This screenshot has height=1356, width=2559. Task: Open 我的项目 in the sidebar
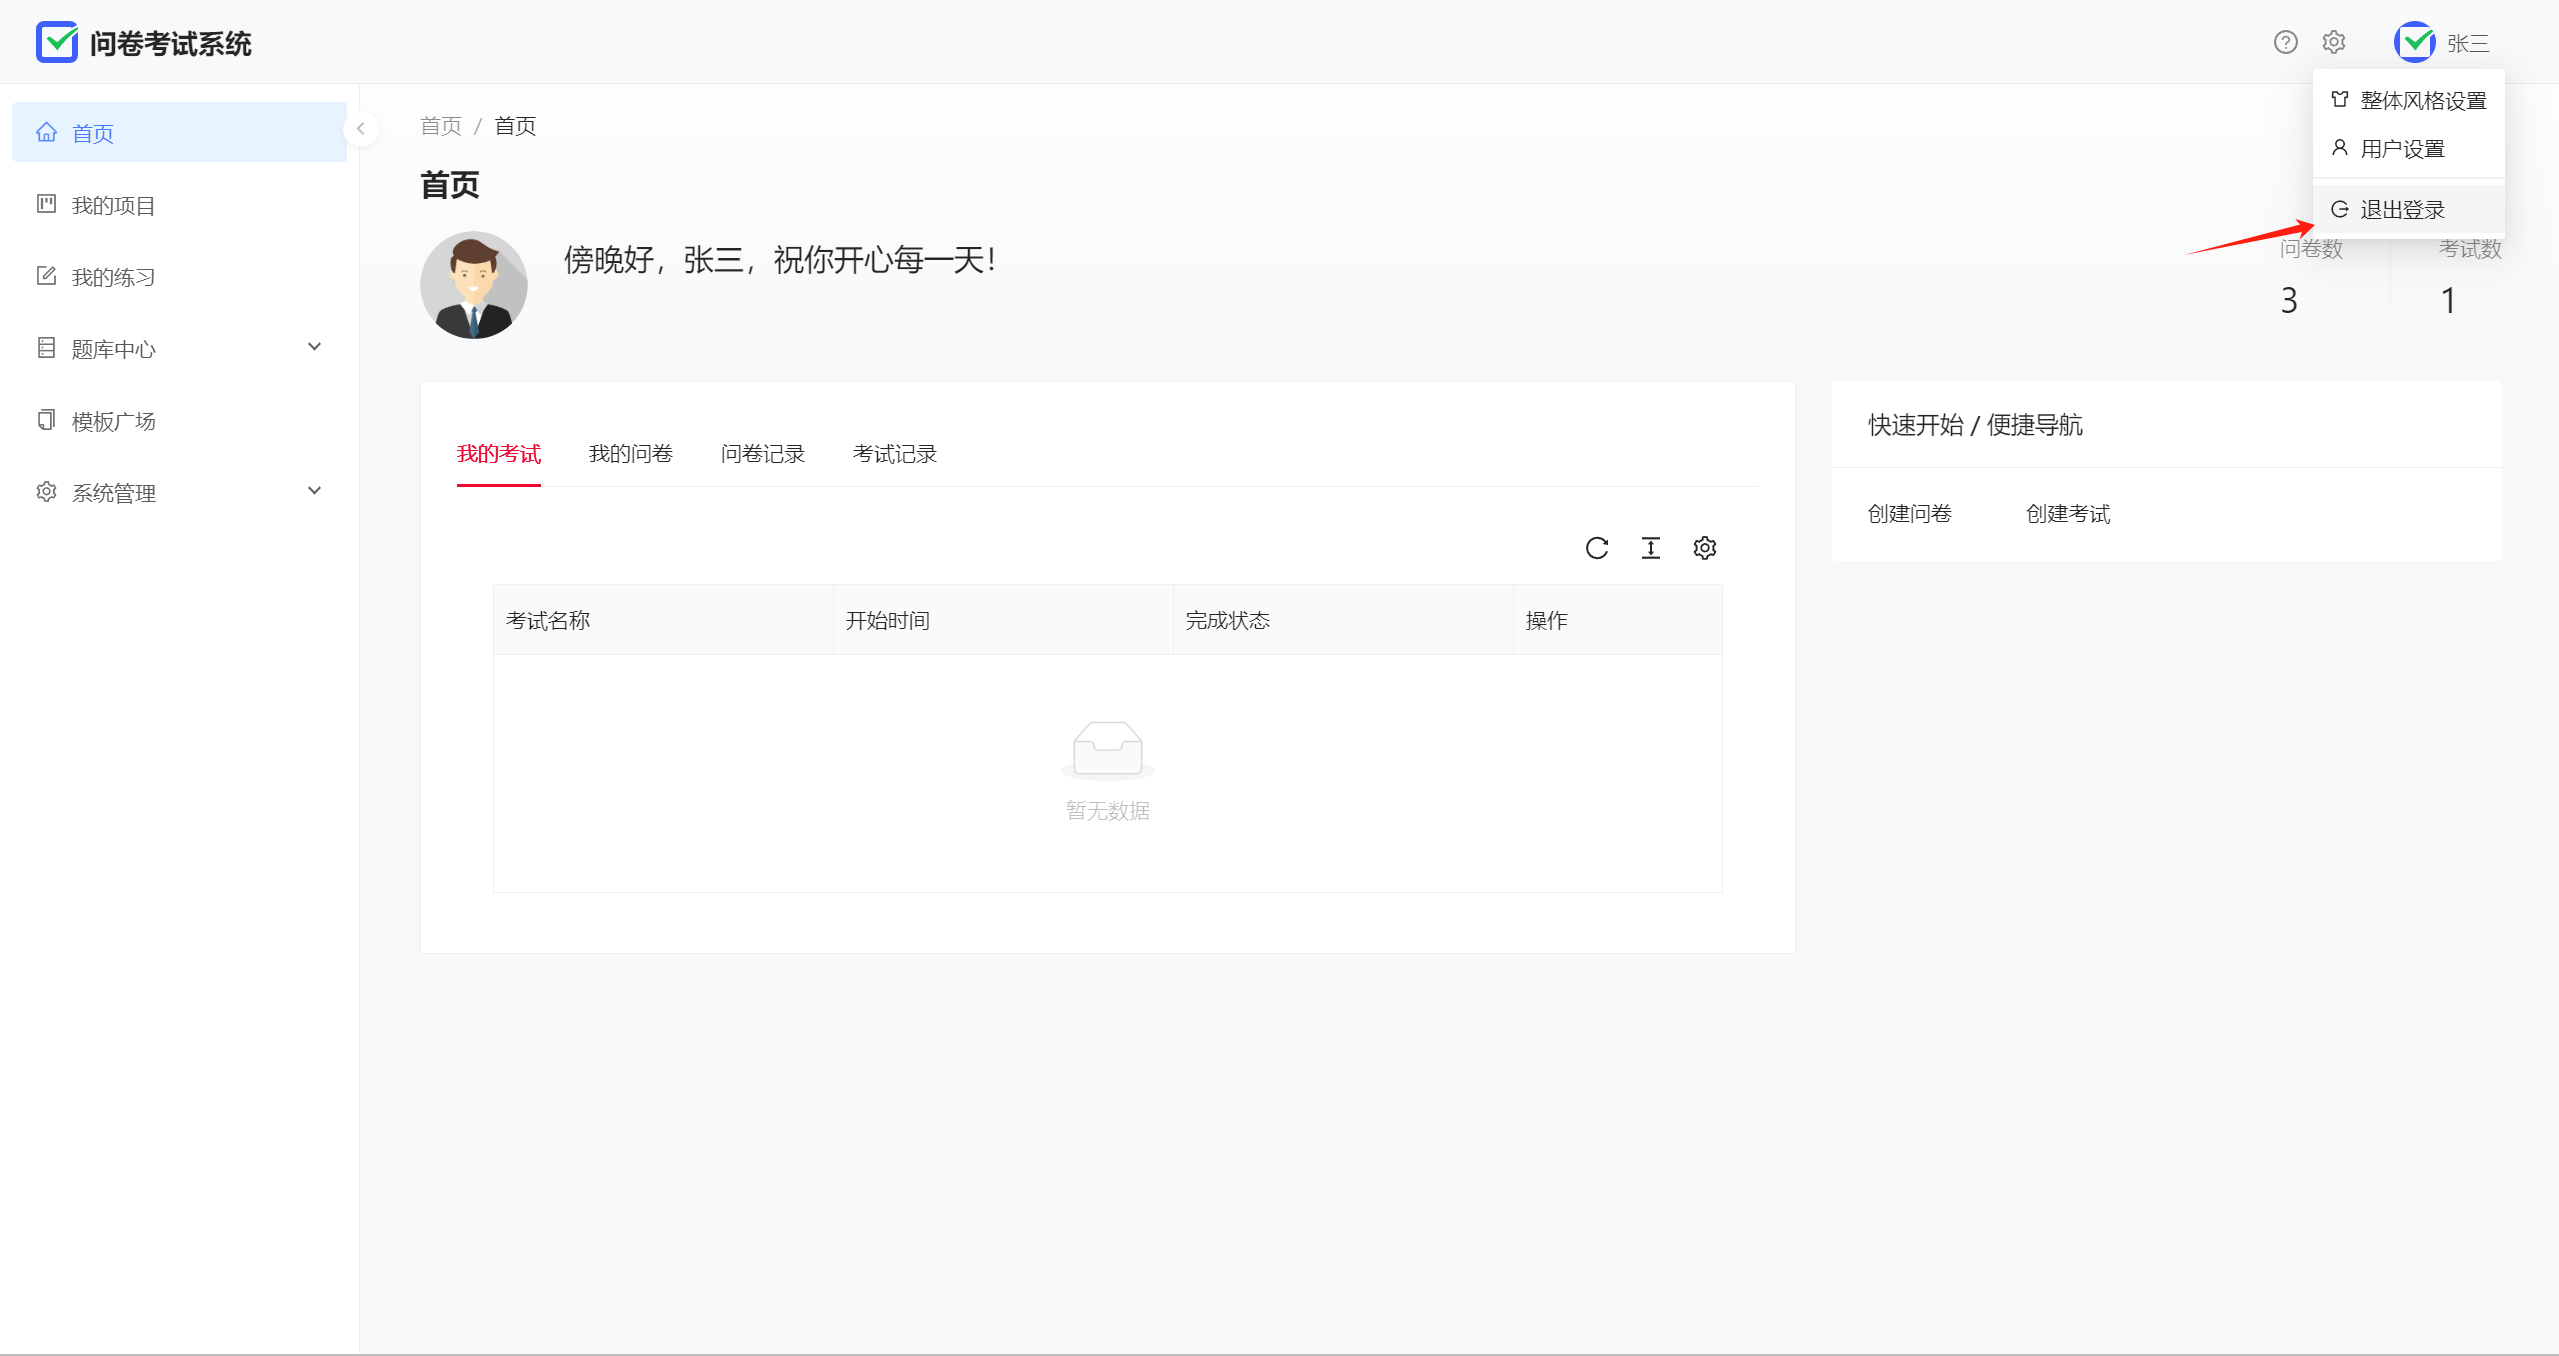pyautogui.click(x=179, y=205)
